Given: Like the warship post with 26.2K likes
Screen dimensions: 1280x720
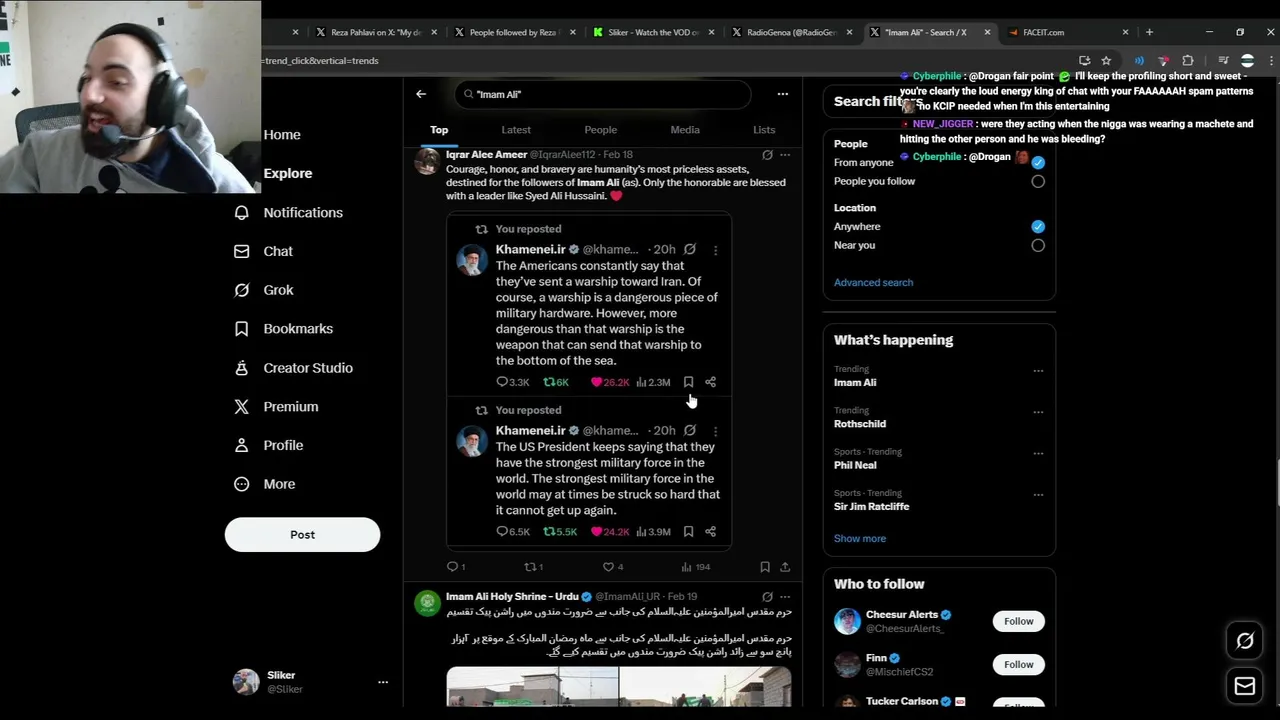Looking at the screenshot, I should pos(611,382).
